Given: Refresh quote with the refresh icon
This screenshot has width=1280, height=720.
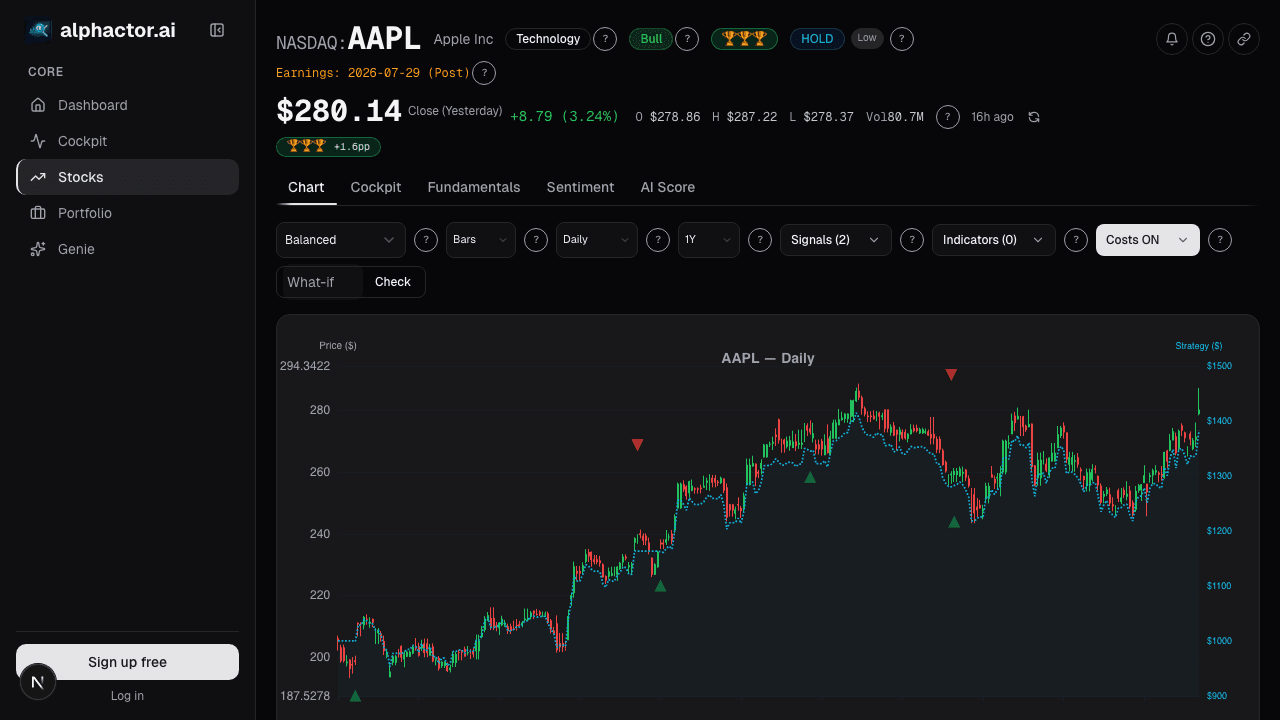Looking at the screenshot, I should (1034, 117).
